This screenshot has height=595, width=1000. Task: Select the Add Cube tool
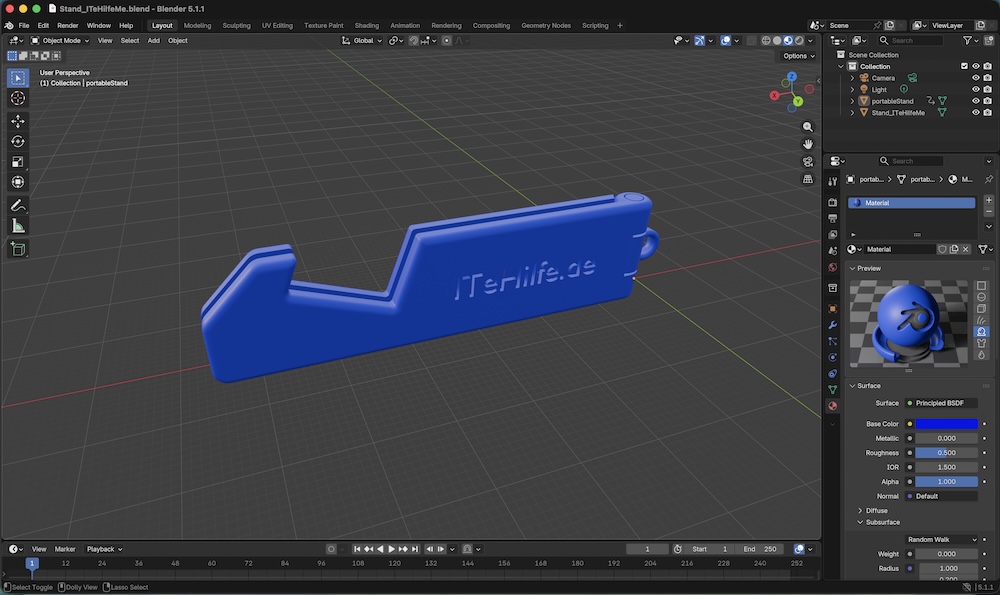pos(18,249)
